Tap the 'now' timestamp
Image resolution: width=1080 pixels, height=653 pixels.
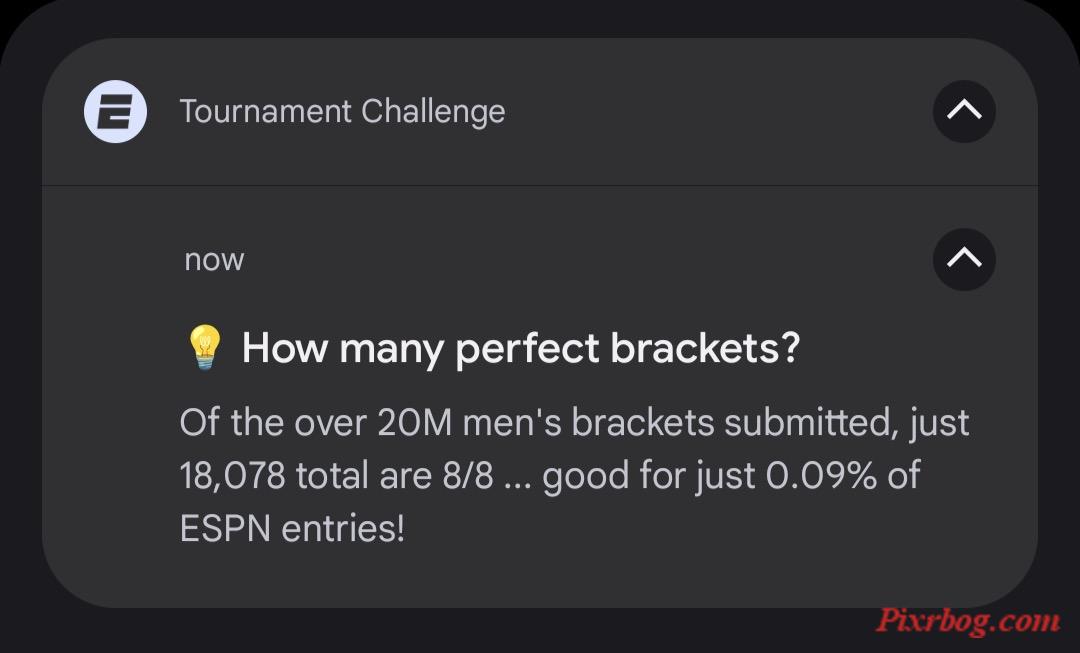tap(214, 260)
